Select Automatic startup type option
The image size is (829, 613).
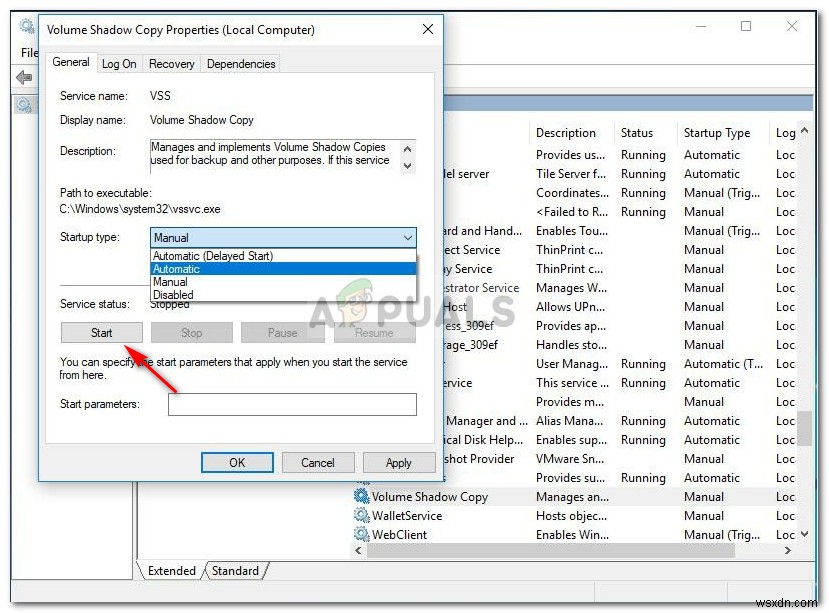tap(283, 269)
